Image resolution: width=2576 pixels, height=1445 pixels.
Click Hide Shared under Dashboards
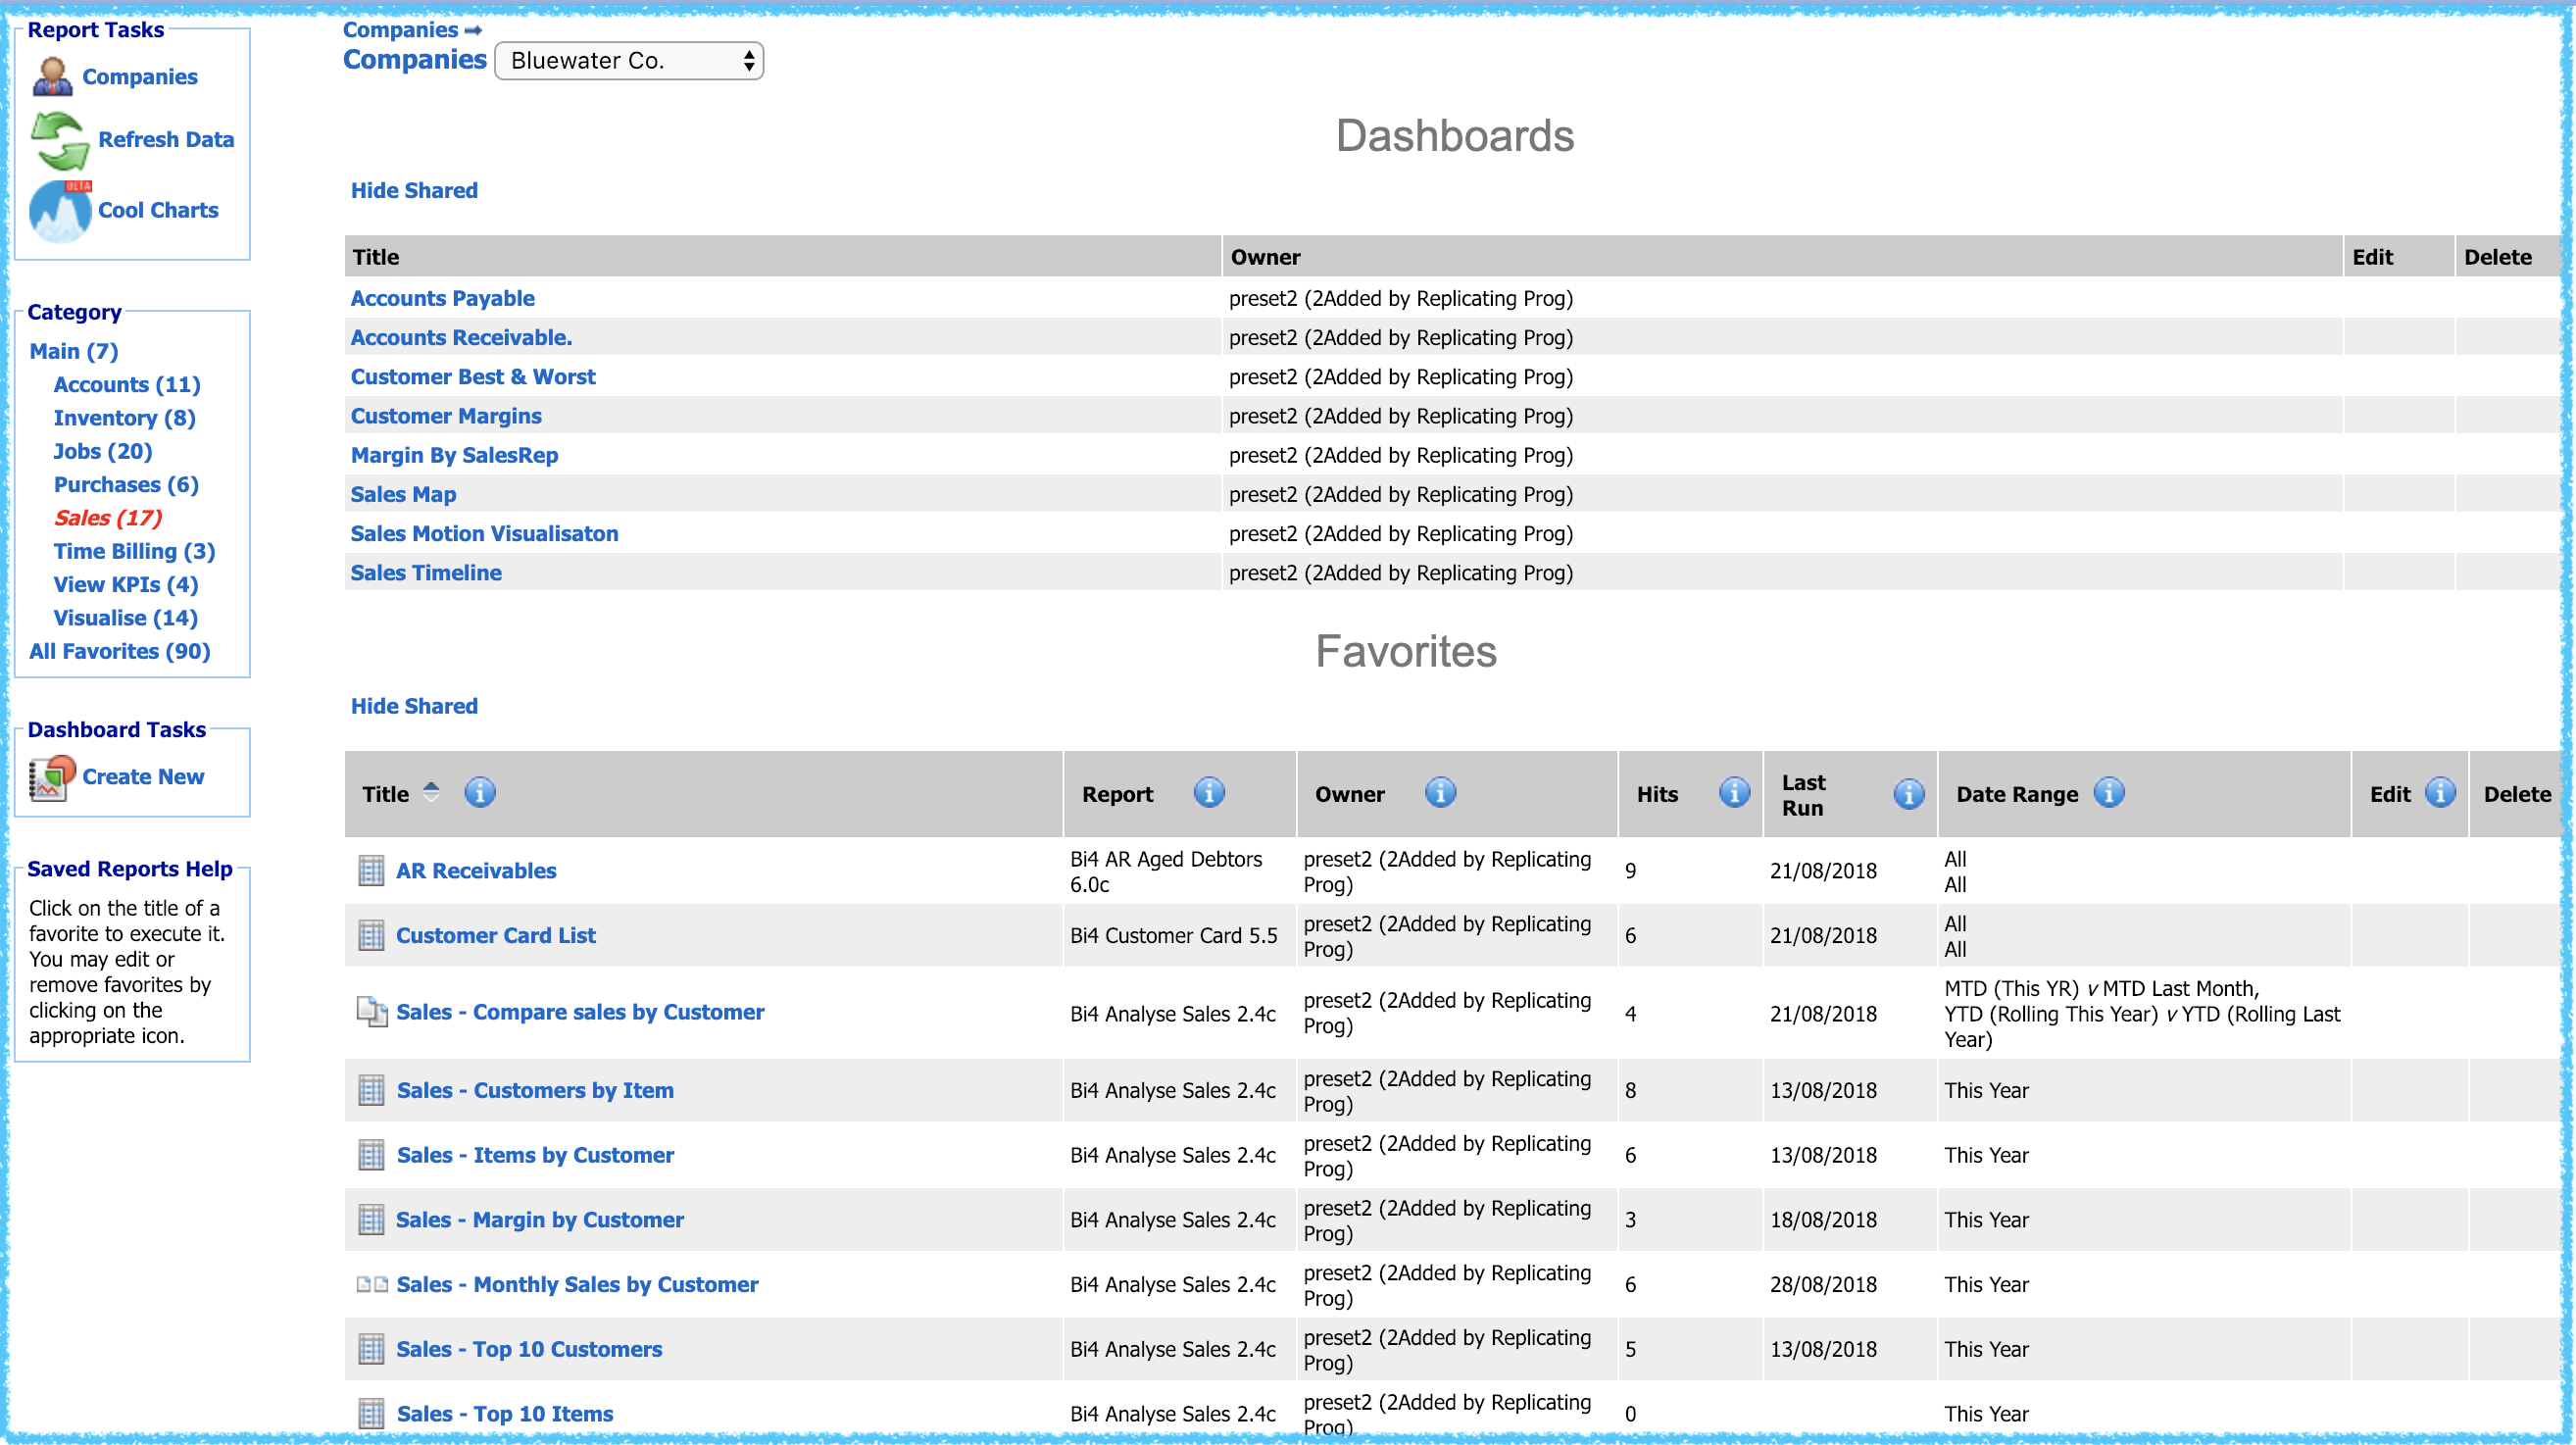click(x=414, y=191)
